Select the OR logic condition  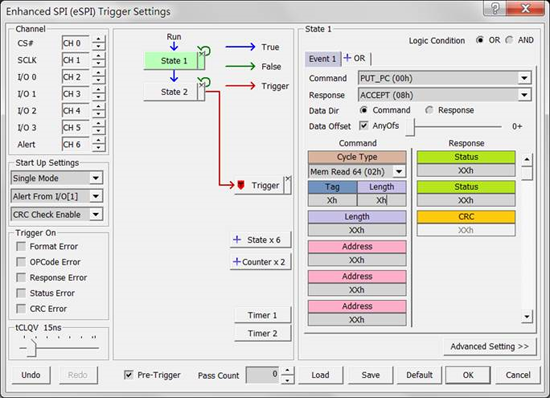point(479,40)
